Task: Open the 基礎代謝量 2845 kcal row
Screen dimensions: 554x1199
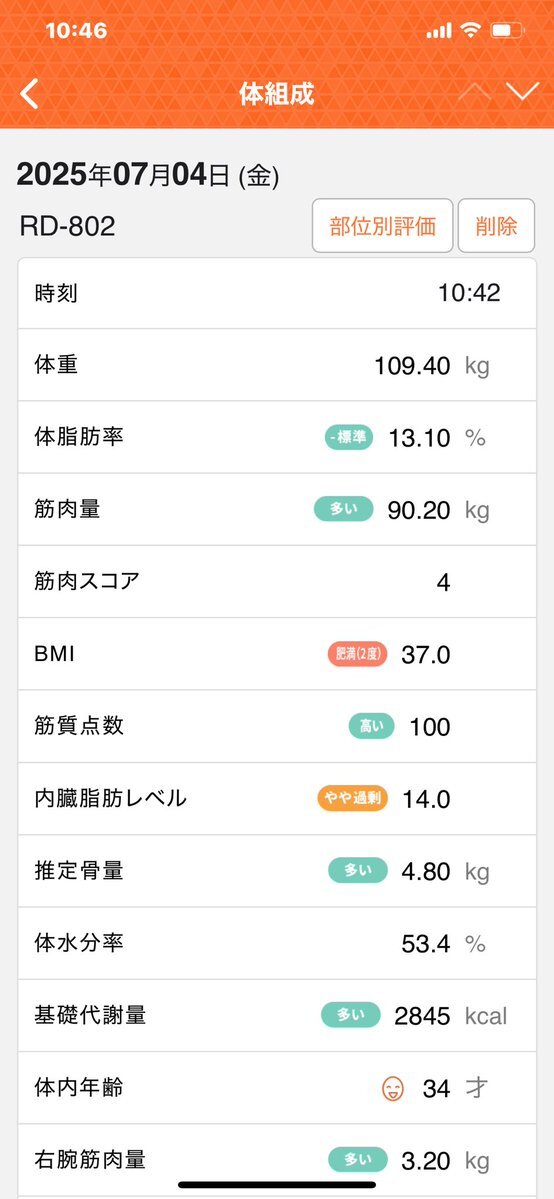Action: [x=277, y=1015]
